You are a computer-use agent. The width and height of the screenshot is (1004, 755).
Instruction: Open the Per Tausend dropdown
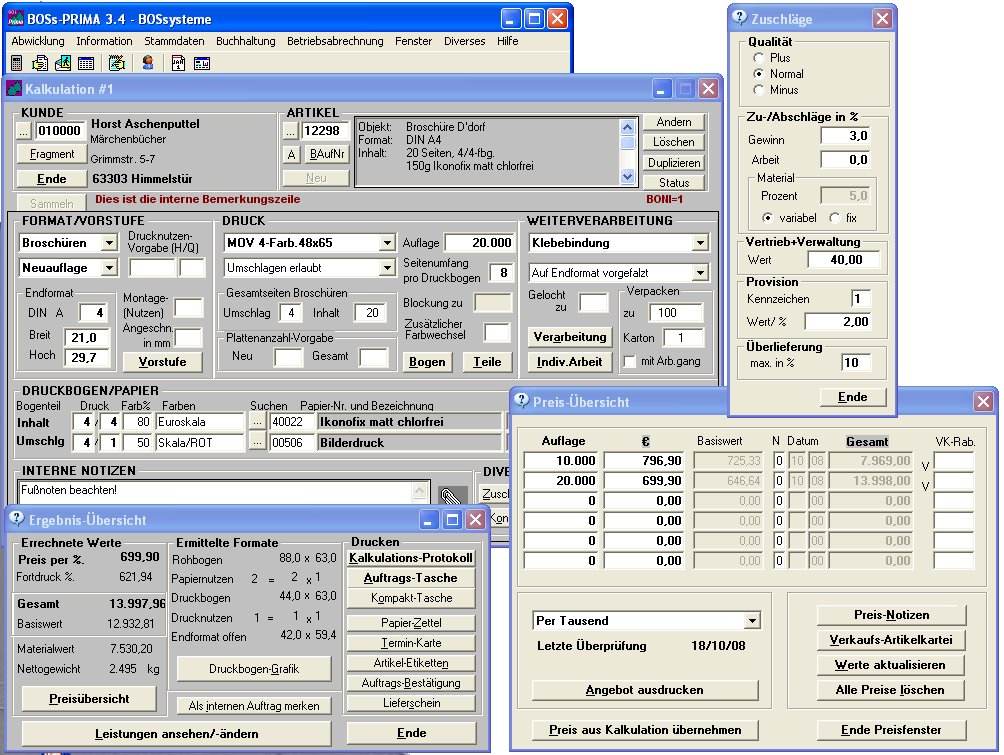pos(752,621)
